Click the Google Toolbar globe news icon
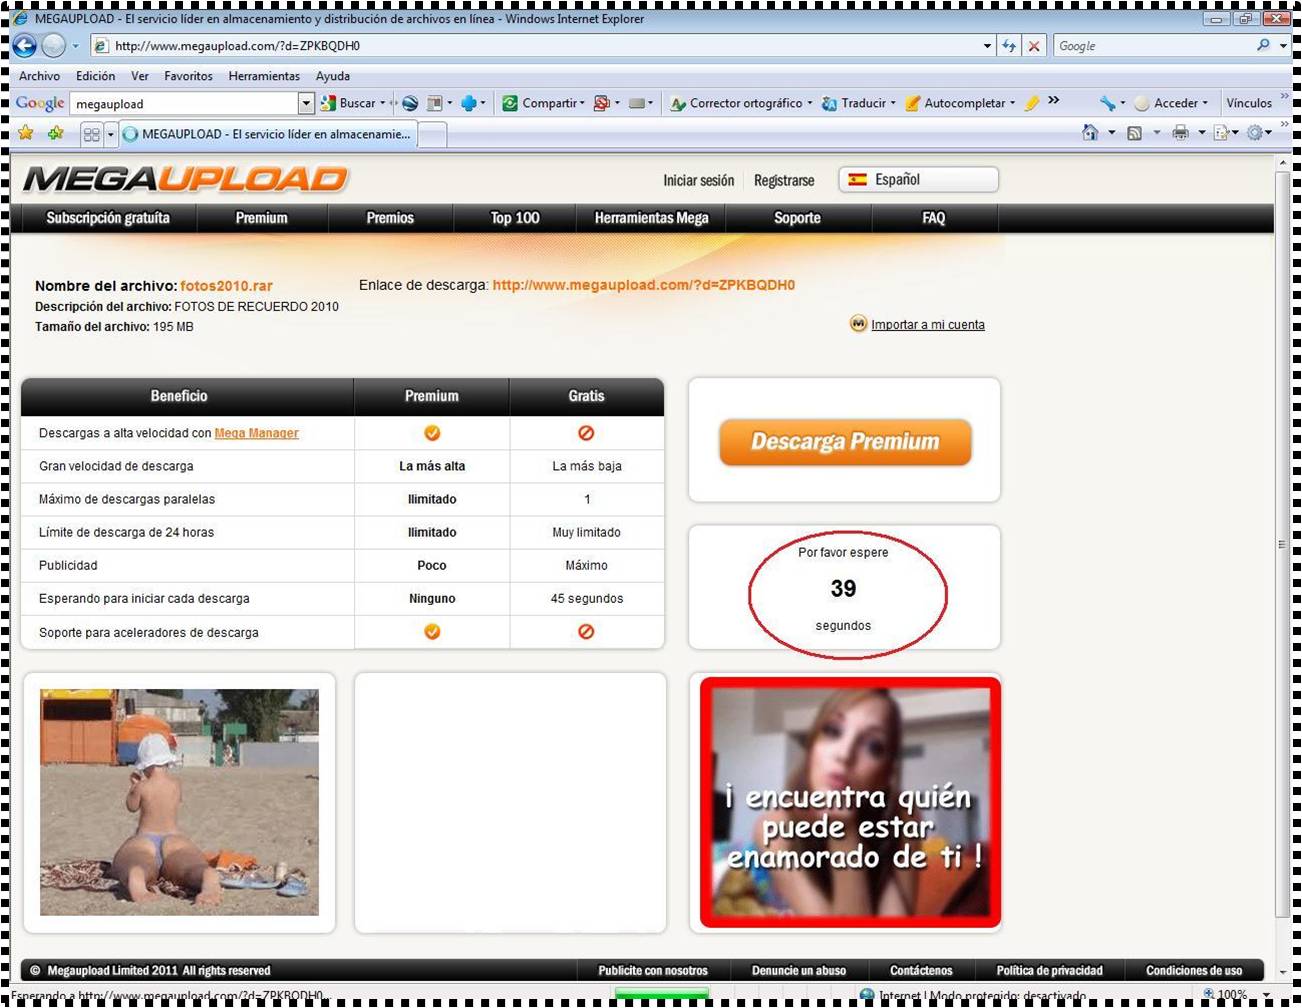This screenshot has height=1008, width=1302. point(410,103)
